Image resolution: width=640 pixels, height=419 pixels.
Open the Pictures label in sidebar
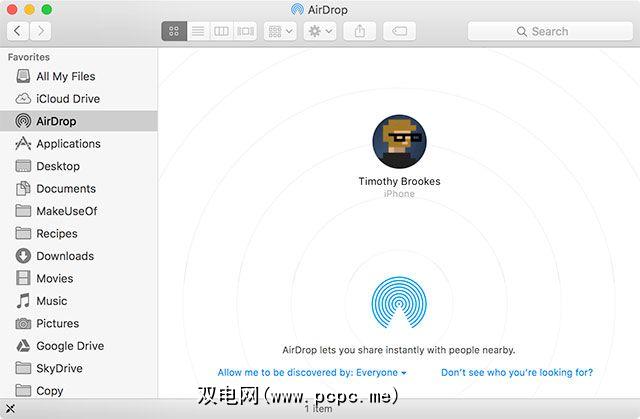(x=58, y=323)
